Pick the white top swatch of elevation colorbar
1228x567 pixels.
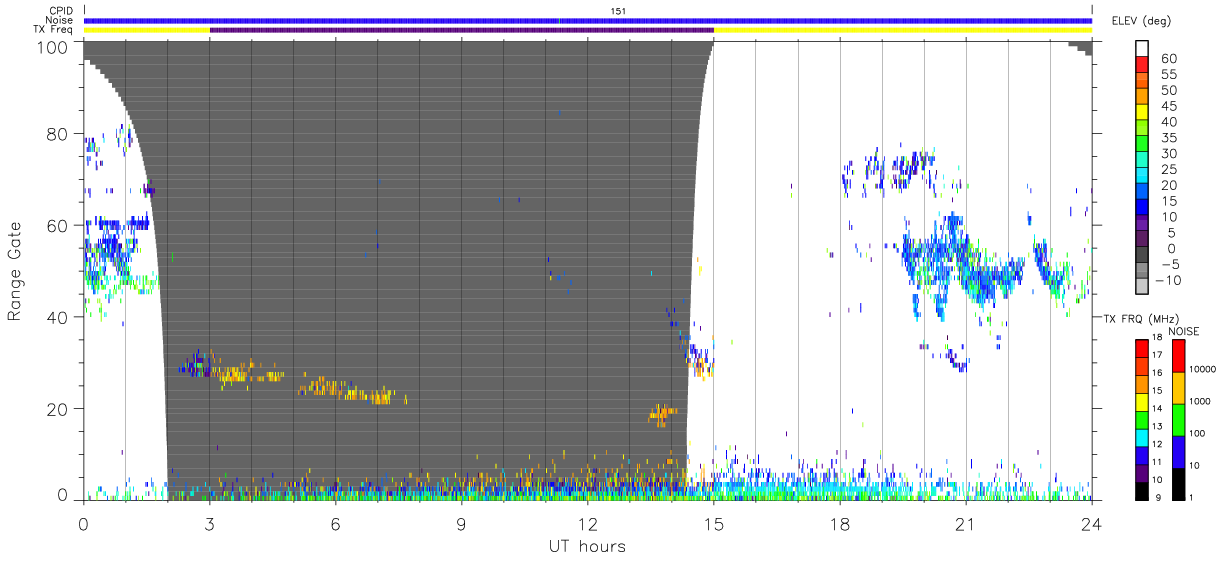[x=1143, y=48]
